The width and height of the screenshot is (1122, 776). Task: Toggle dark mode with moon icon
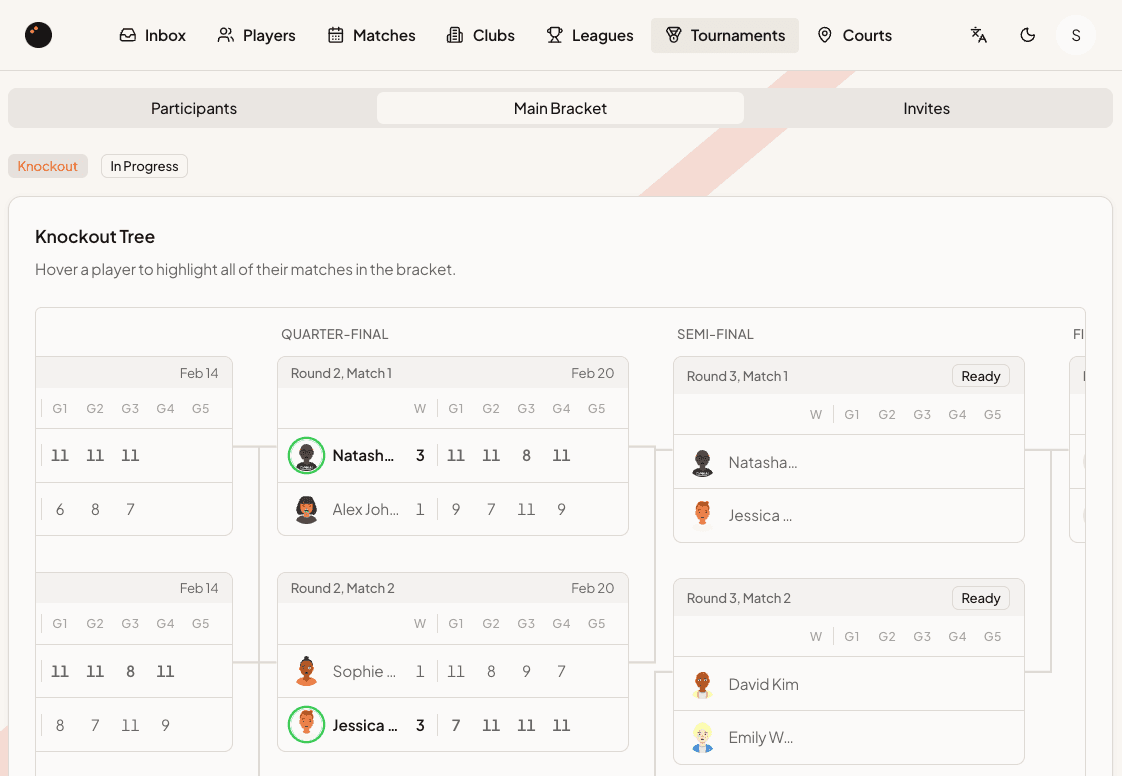click(1027, 35)
